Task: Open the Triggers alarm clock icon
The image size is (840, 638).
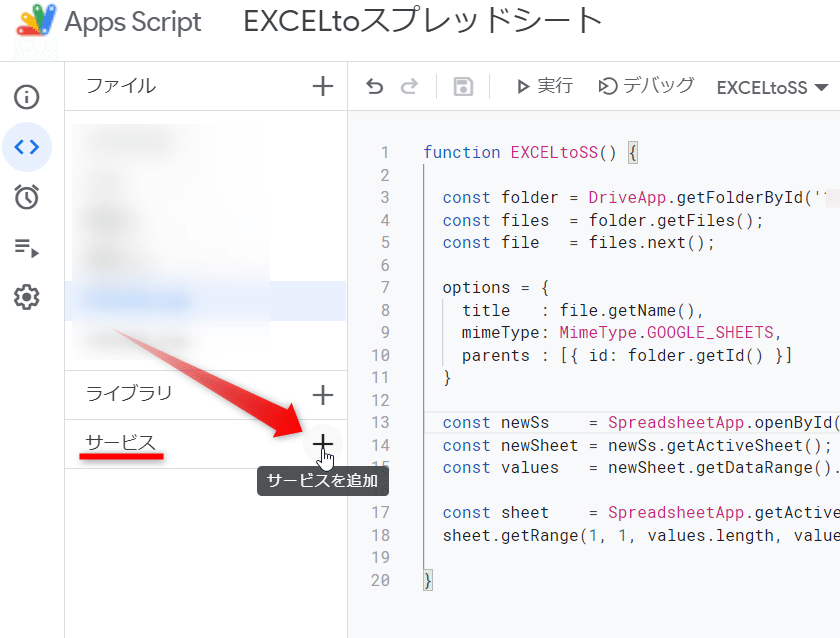Action: 26,197
